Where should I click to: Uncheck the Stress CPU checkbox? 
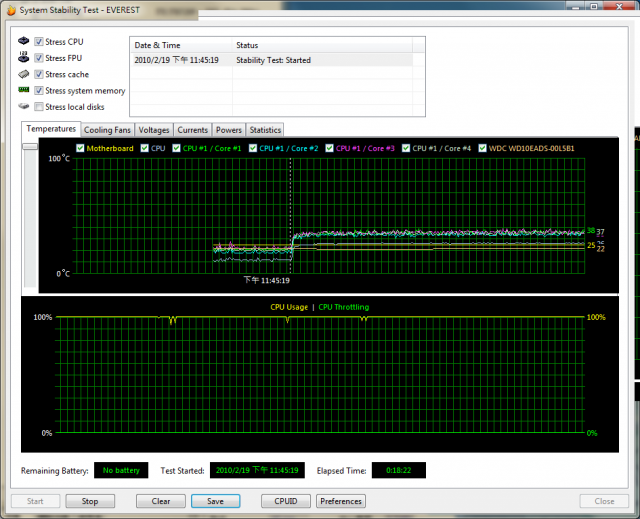click(39, 42)
